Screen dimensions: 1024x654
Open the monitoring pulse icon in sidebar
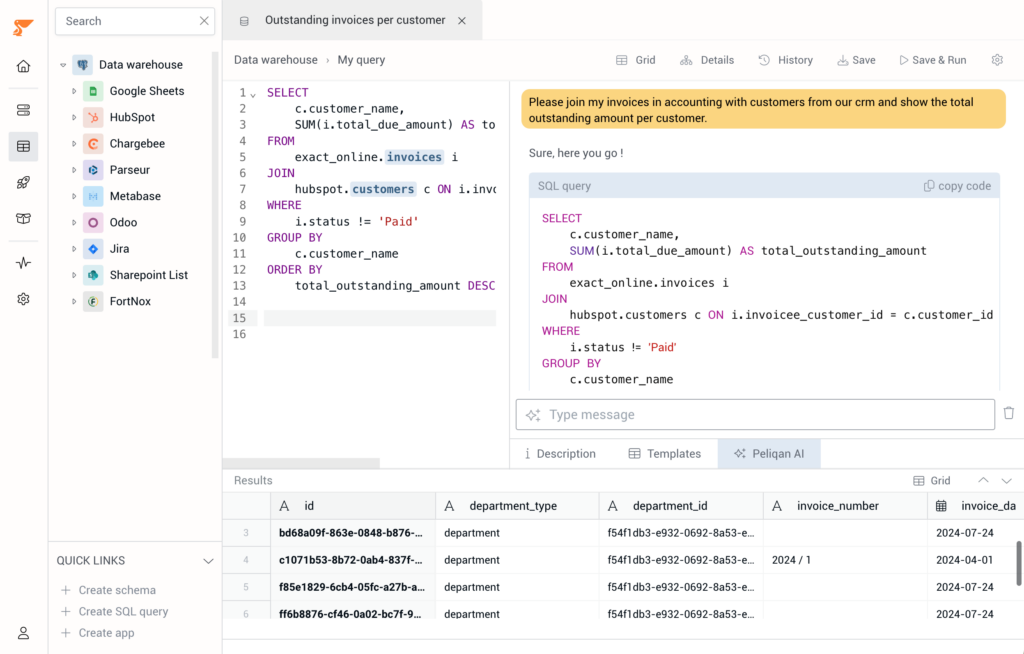tap(23, 263)
